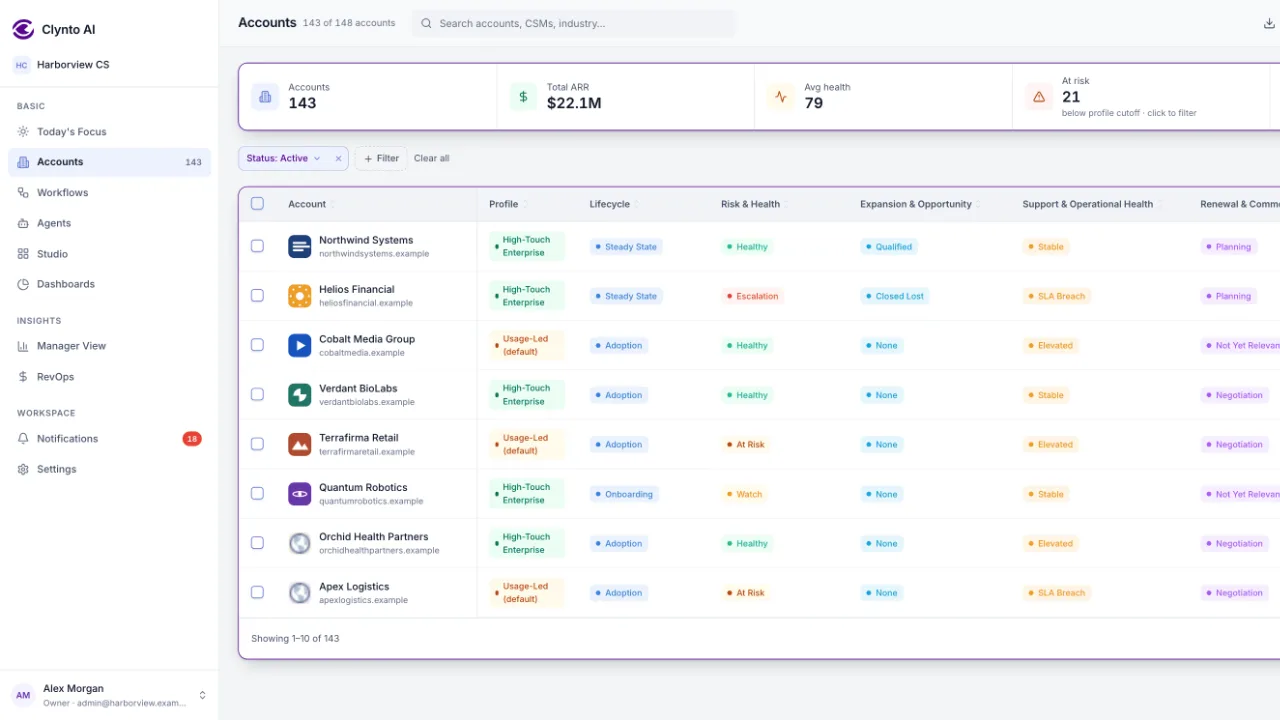Navigate to Studio in the sidebar
Viewport: 1280px width, 720px height.
click(109, 254)
